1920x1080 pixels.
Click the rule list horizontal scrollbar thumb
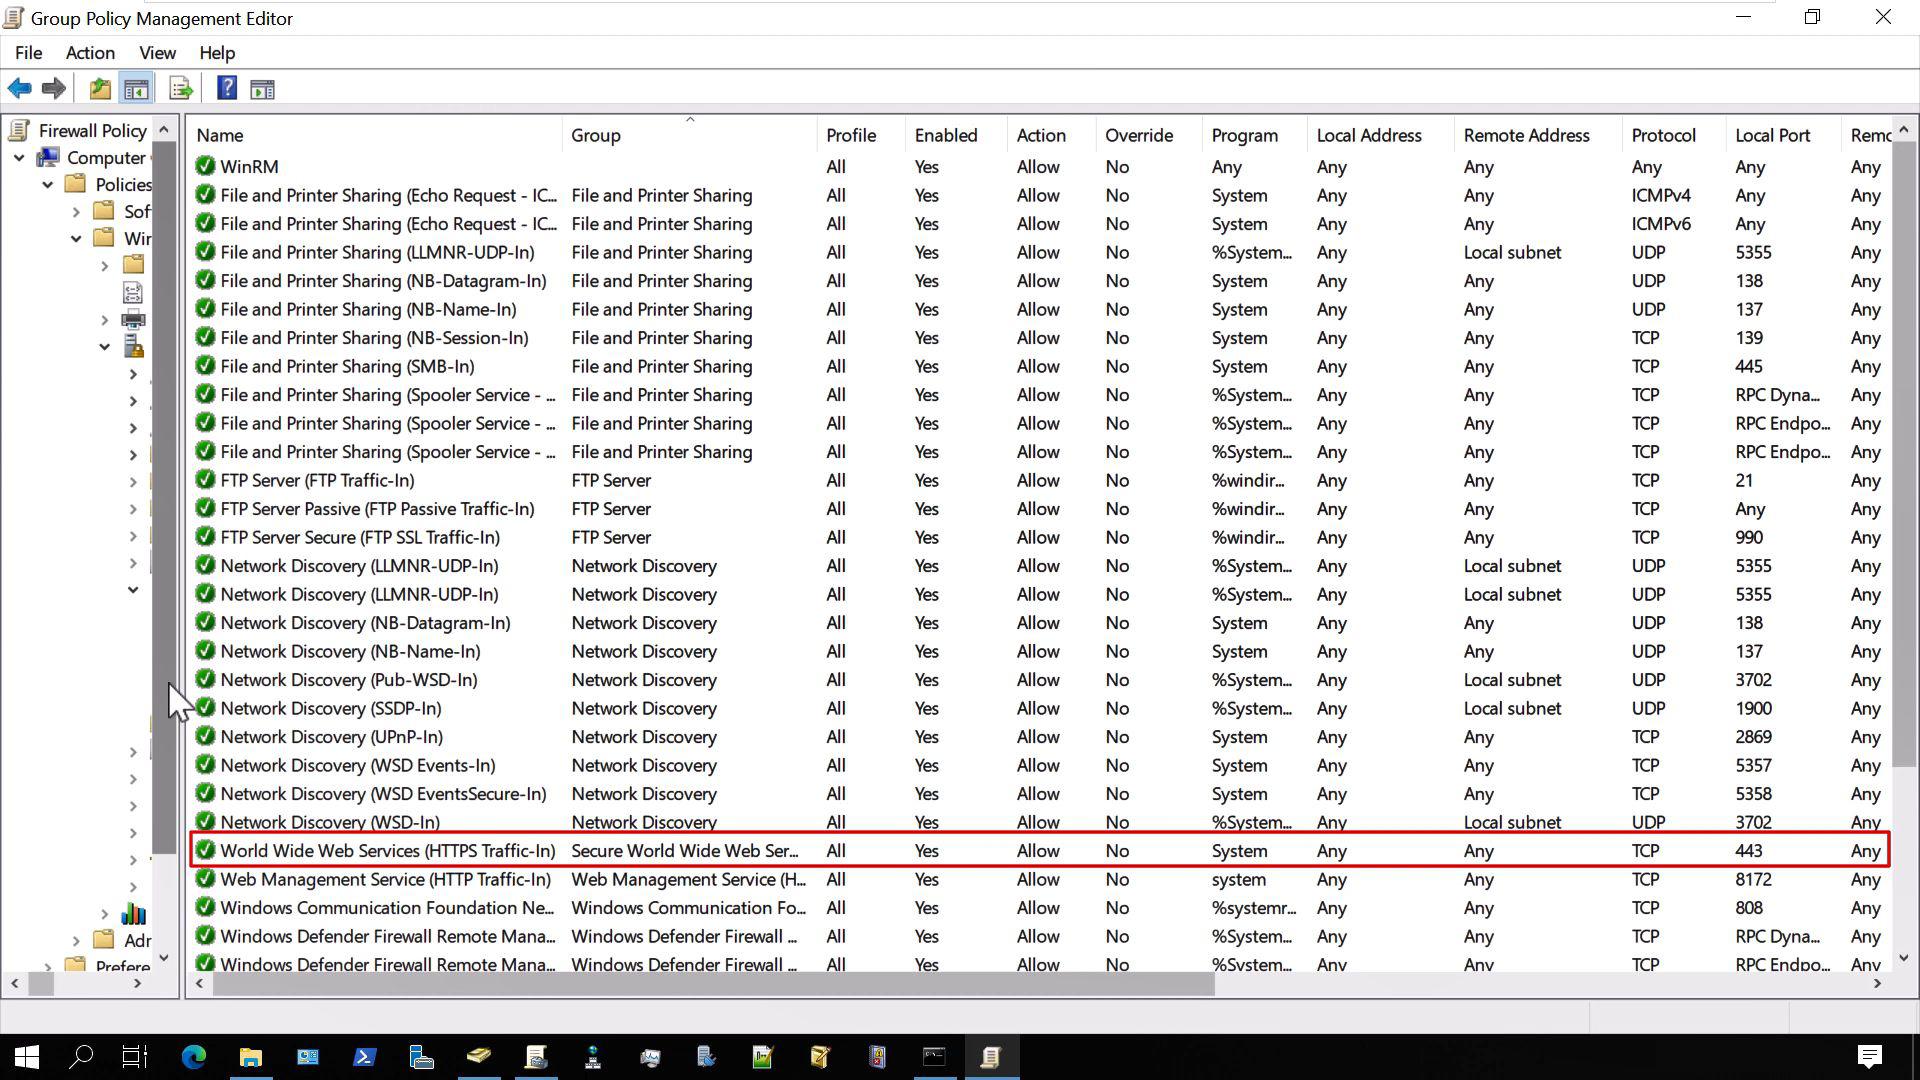pos(712,984)
